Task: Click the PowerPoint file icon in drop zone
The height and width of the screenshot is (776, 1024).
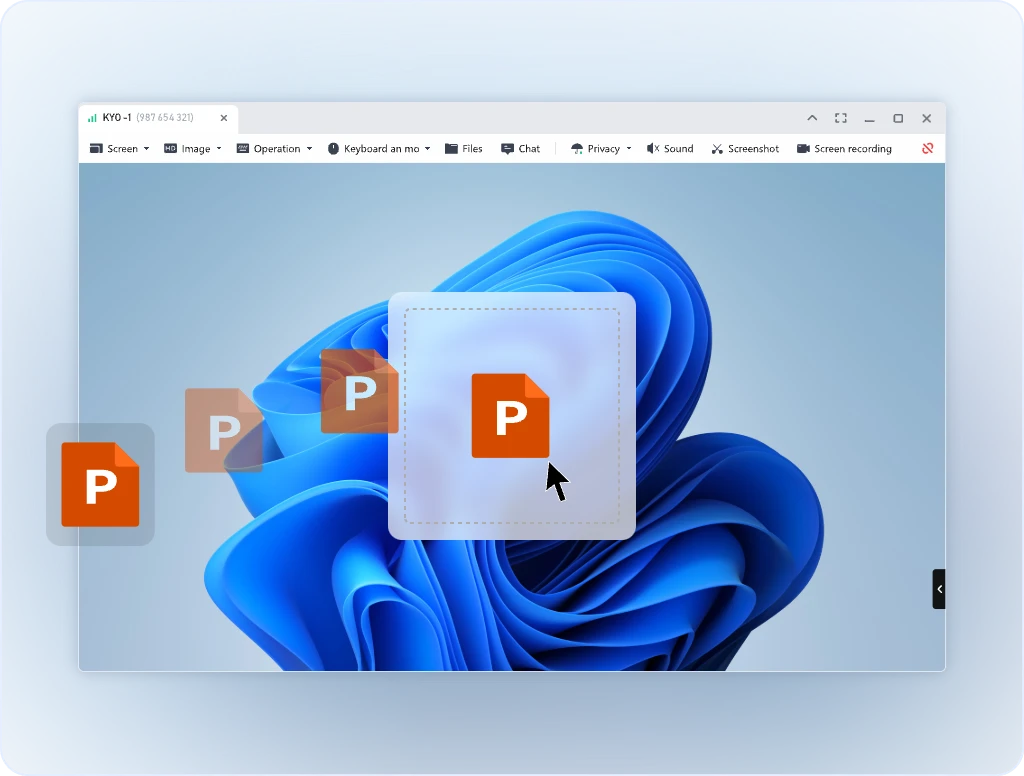Action: 510,415
